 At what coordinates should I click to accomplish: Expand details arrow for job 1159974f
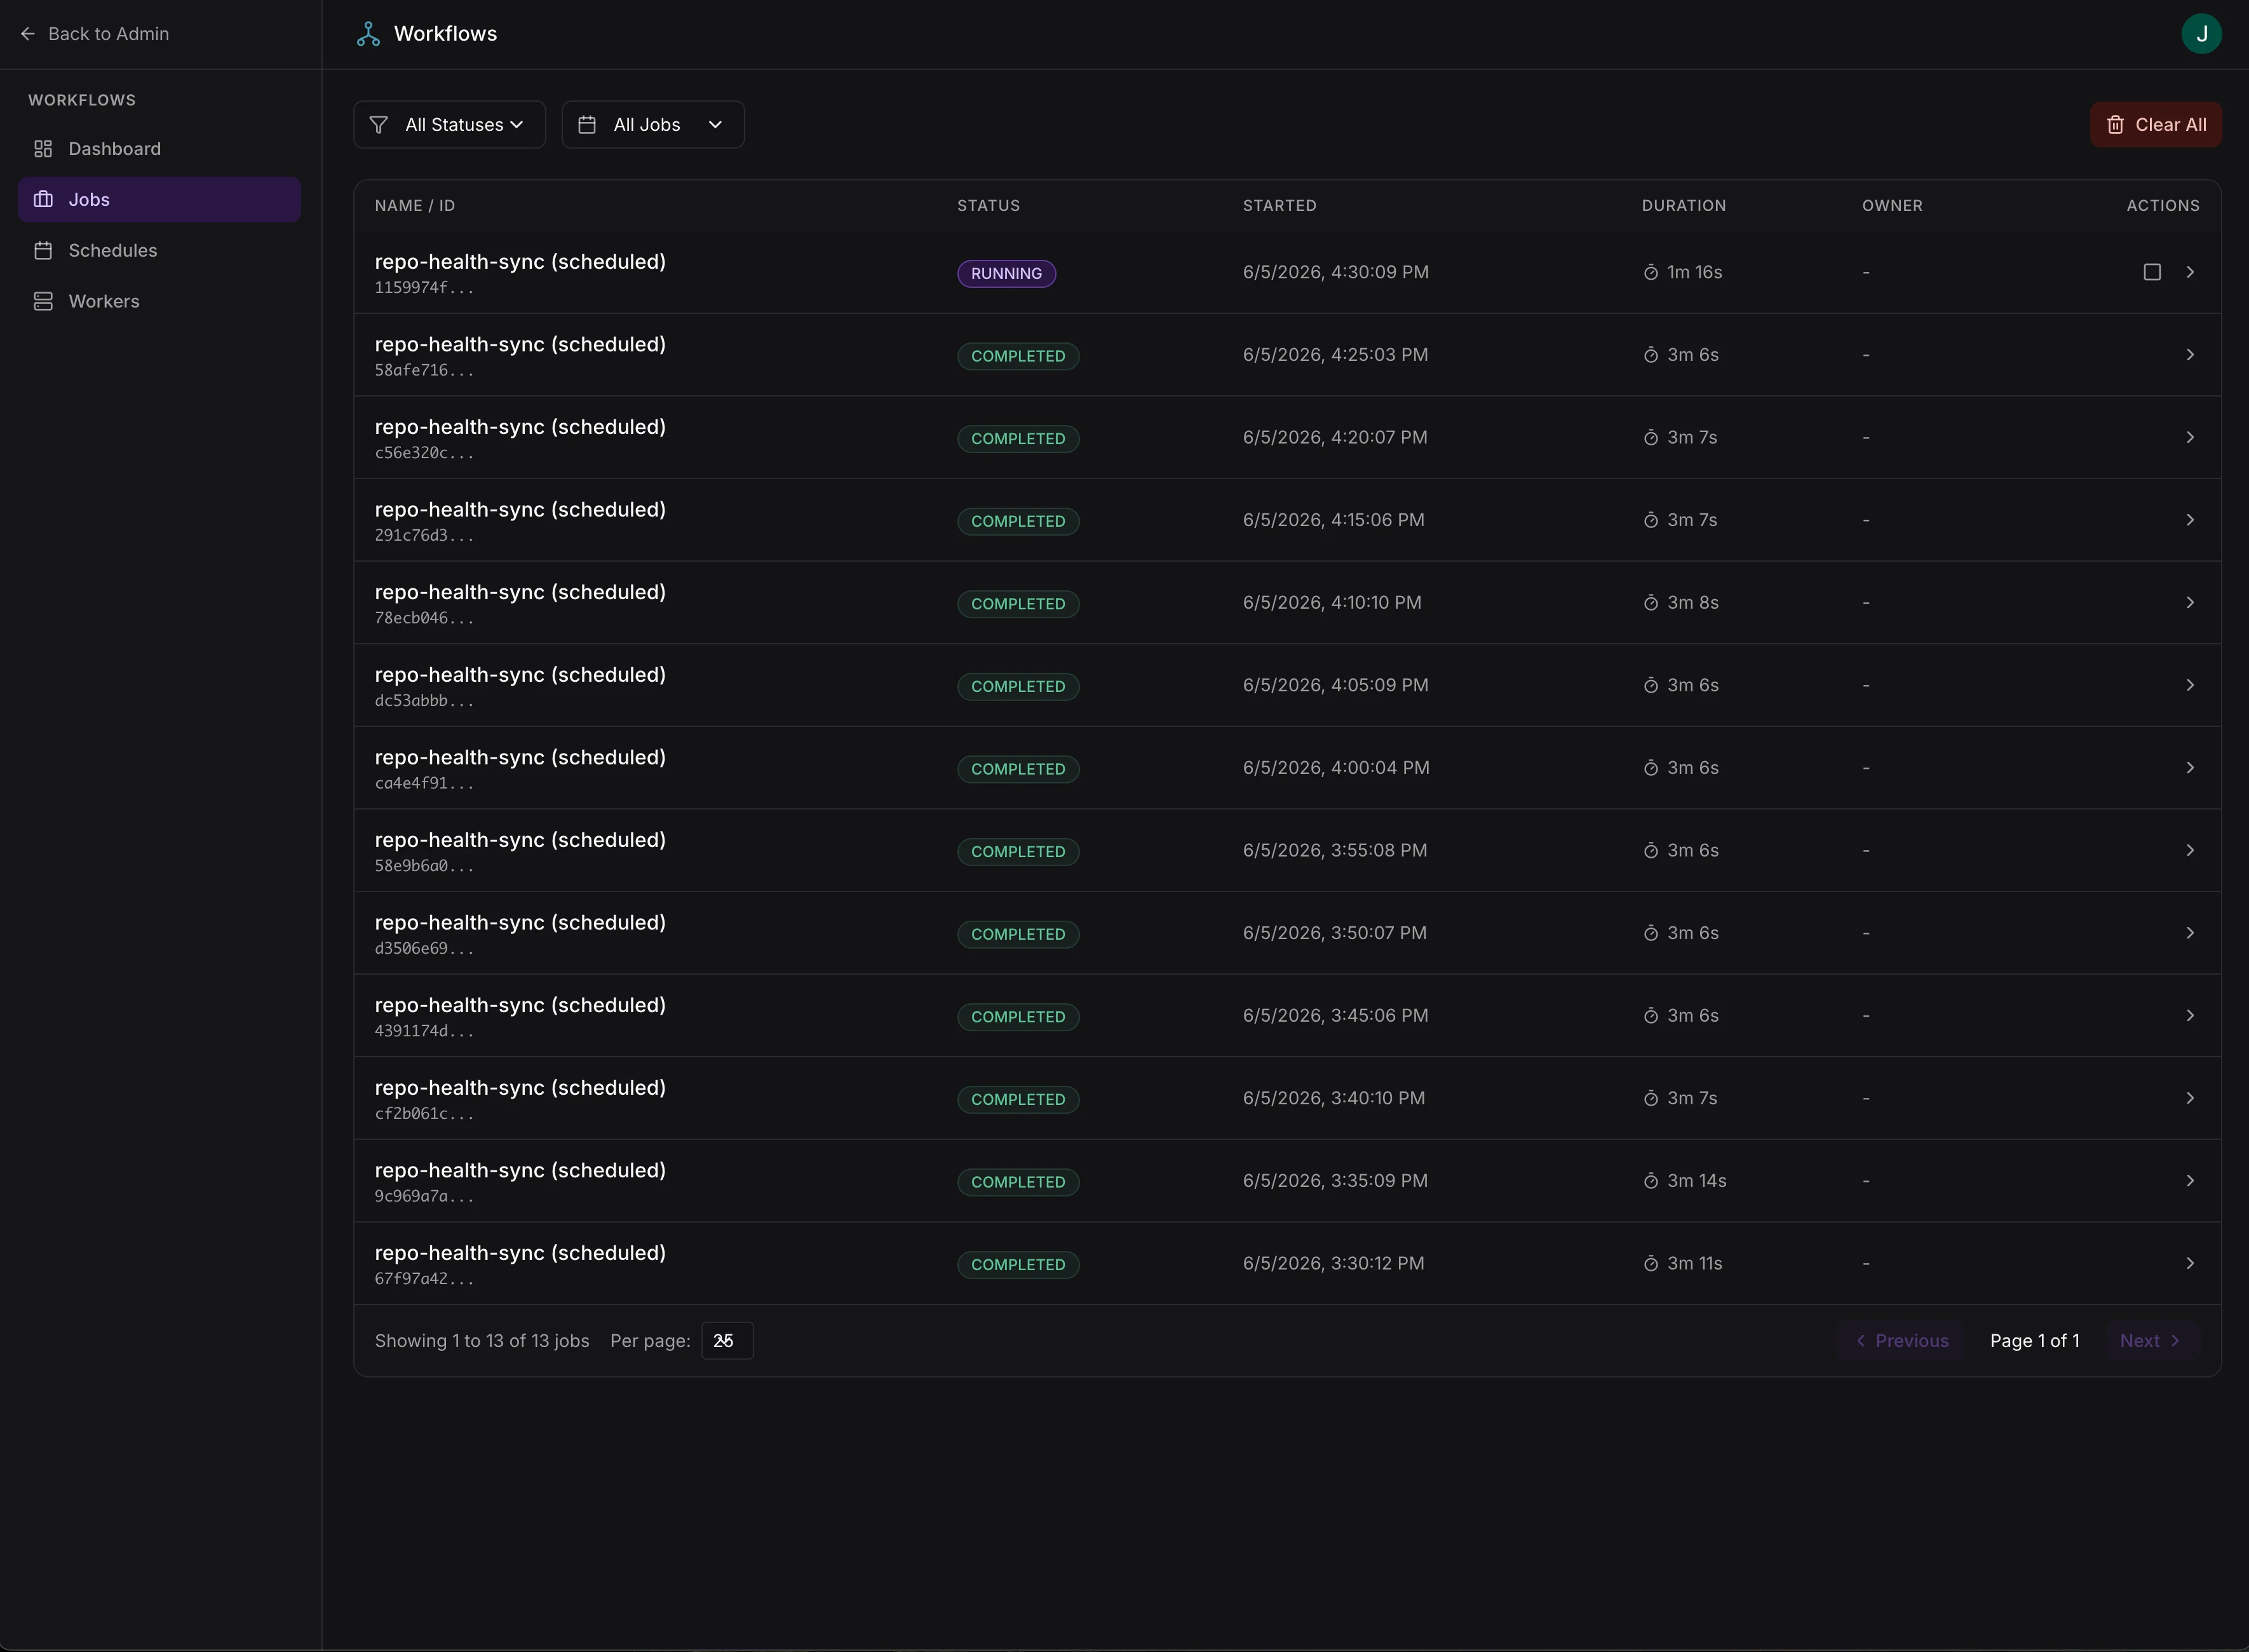click(2190, 272)
